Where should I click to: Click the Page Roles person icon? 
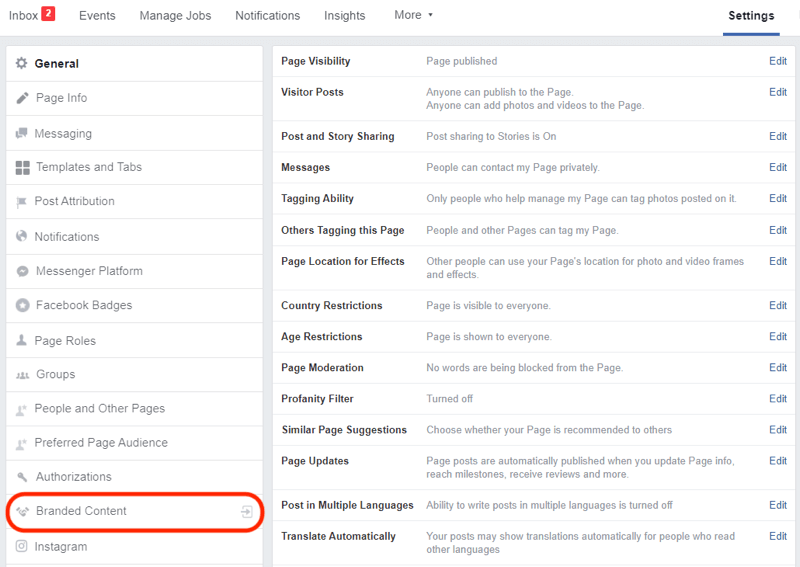pos(21,340)
